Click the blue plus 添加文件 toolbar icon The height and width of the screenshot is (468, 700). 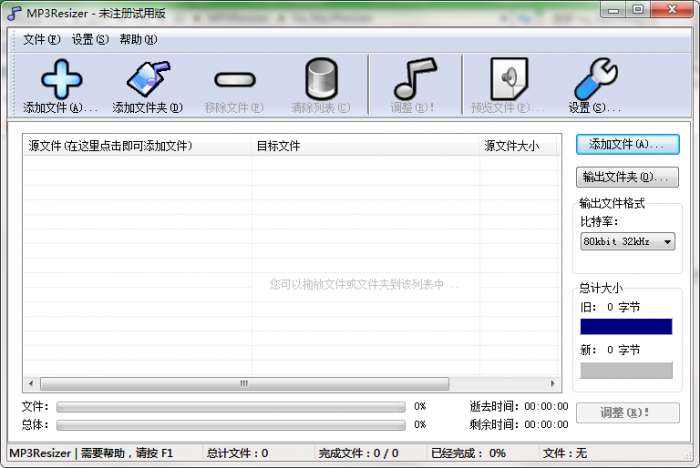coord(59,79)
